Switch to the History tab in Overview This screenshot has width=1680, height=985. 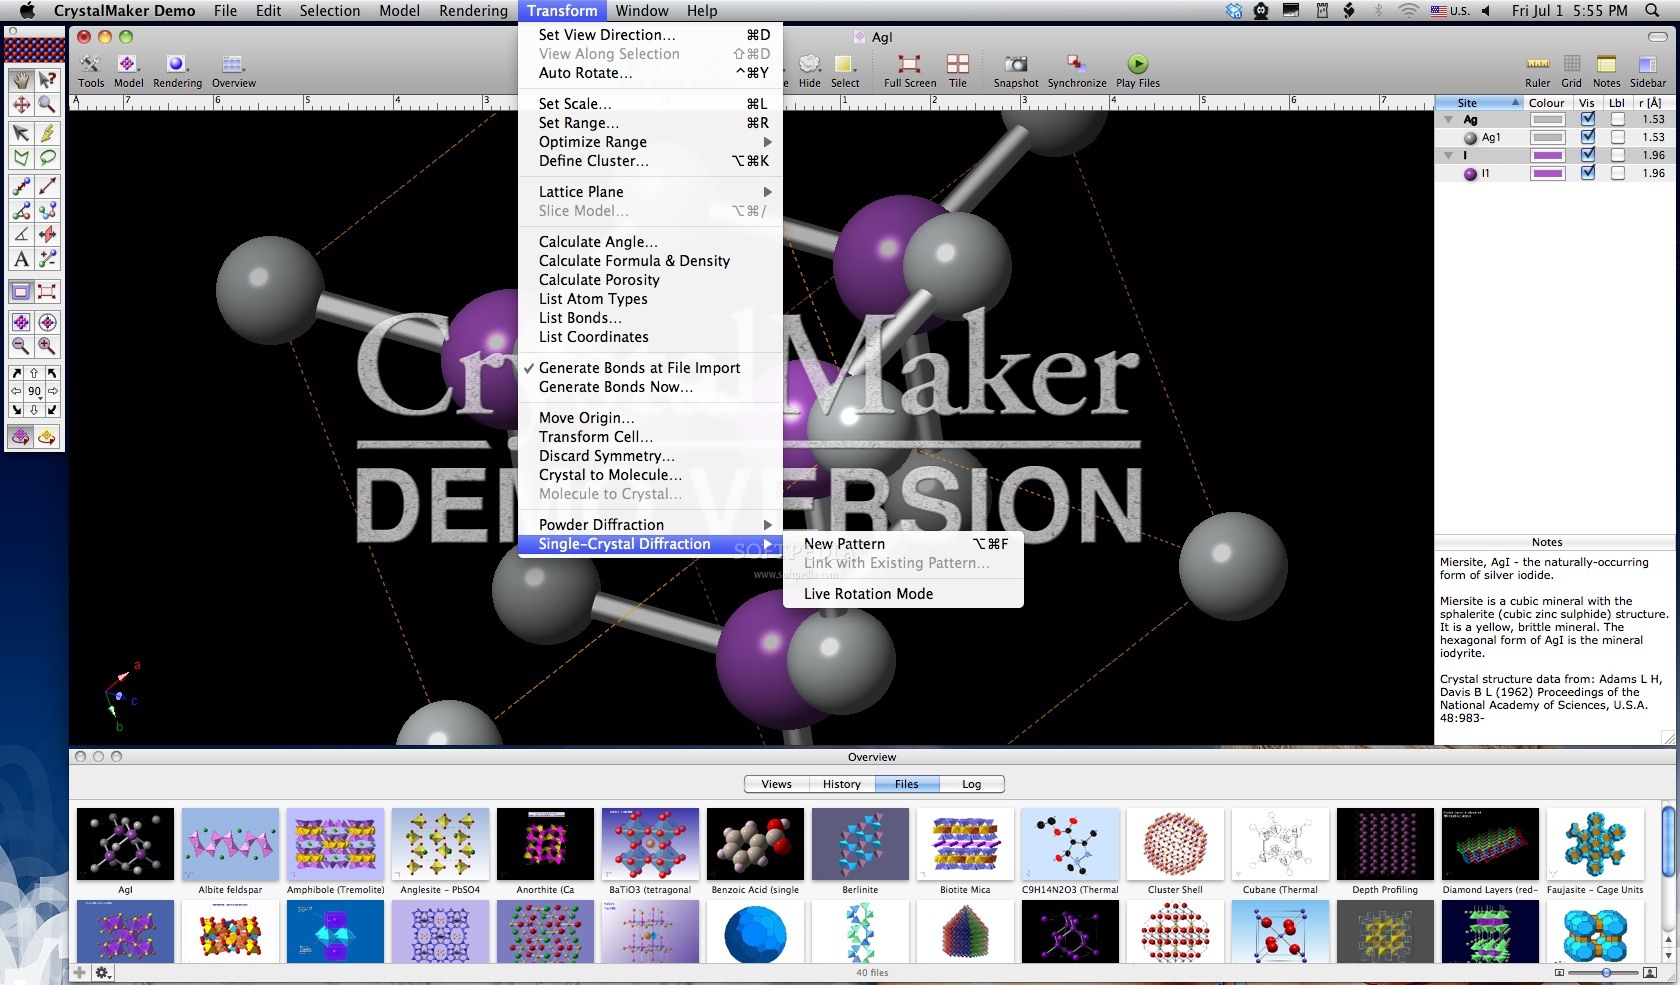(x=841, y=784)
